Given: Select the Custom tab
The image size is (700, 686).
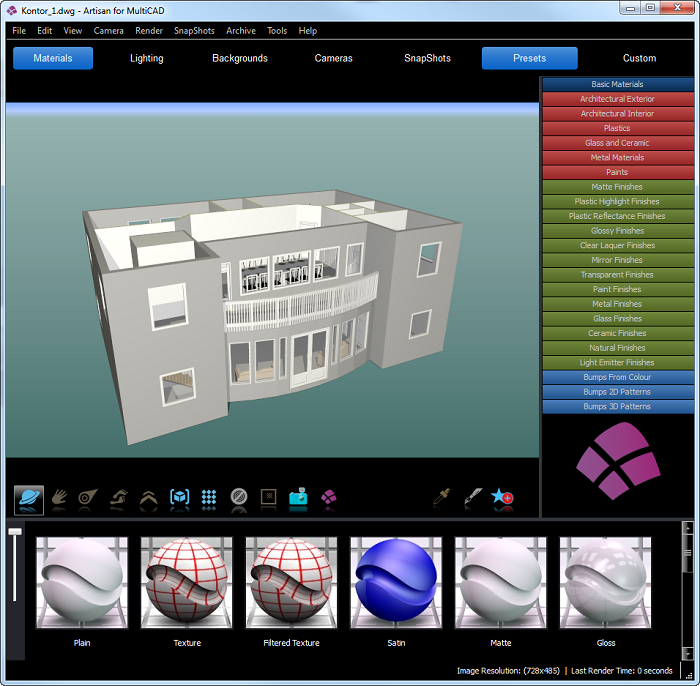Looking at the screenshot, I should tap(639, 58).
